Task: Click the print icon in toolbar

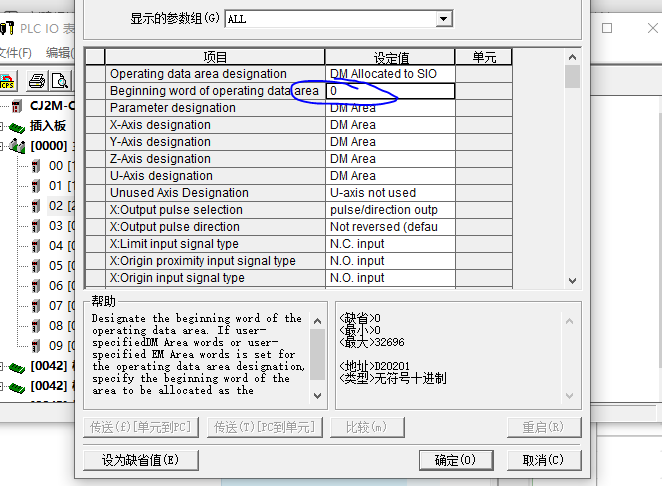Action: (37, 80)
